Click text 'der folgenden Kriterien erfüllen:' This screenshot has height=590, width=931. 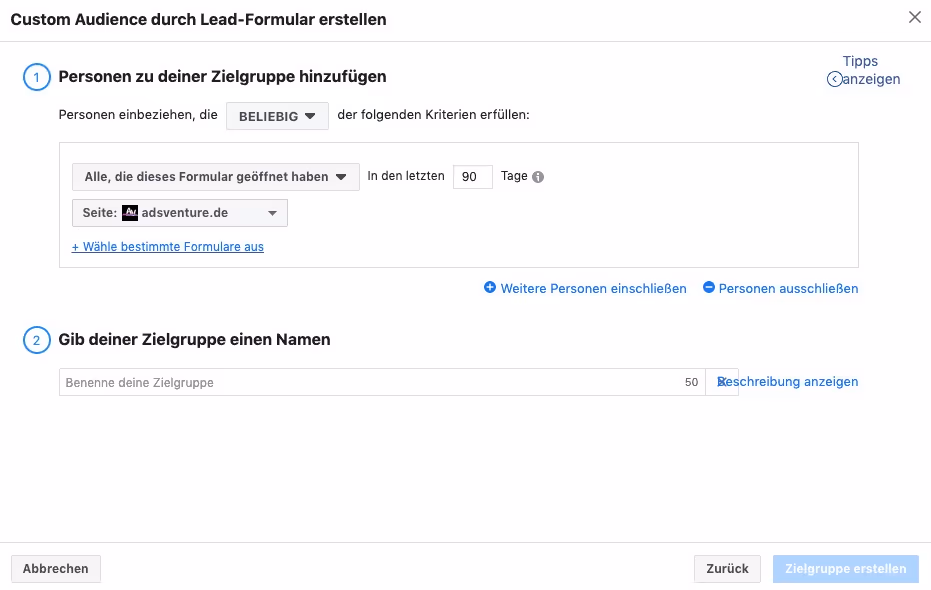tap(433, 115)
